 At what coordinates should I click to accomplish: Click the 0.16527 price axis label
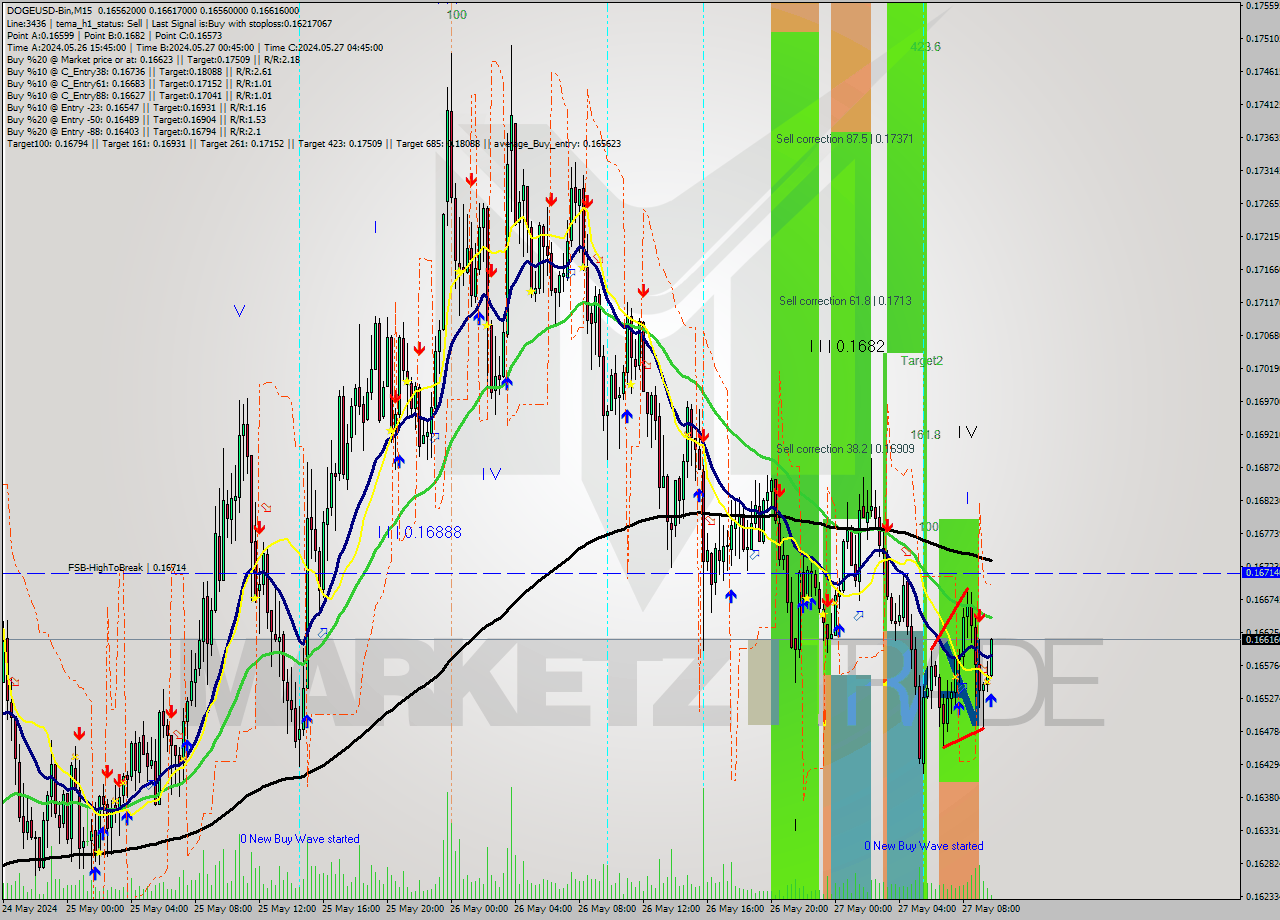[x=1263, y=699]
